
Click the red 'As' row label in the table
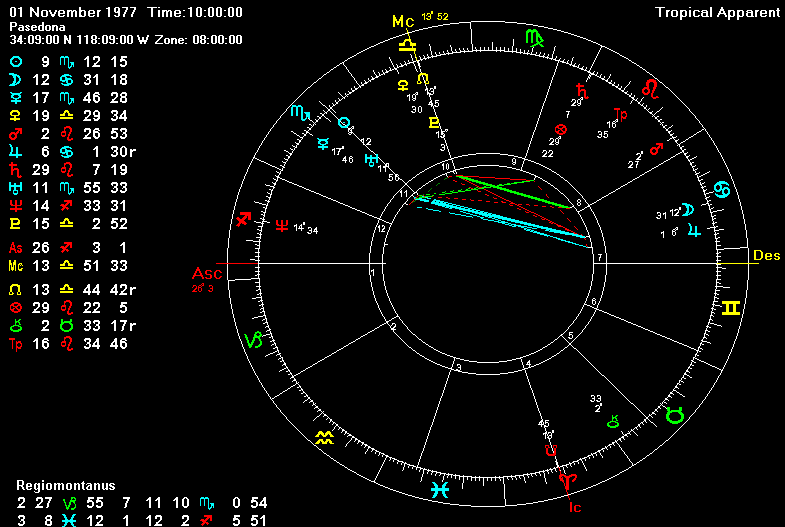(16, 248)
